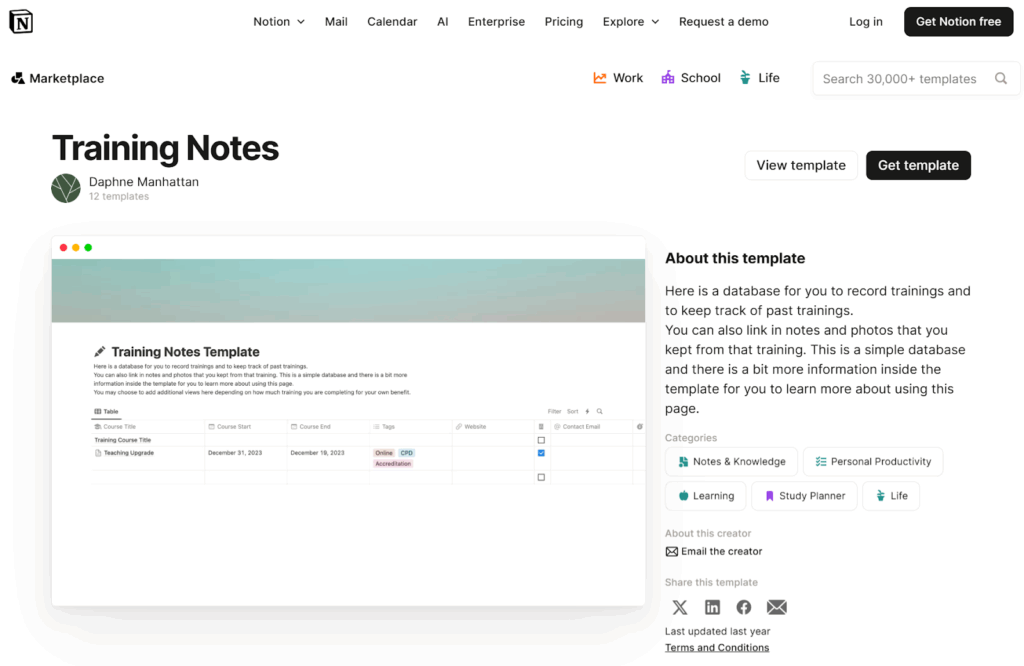Screen dimensions: 1024x666
Task: Uncheck the Teaching Upgrade row checkbox
Action: [541, 452]
